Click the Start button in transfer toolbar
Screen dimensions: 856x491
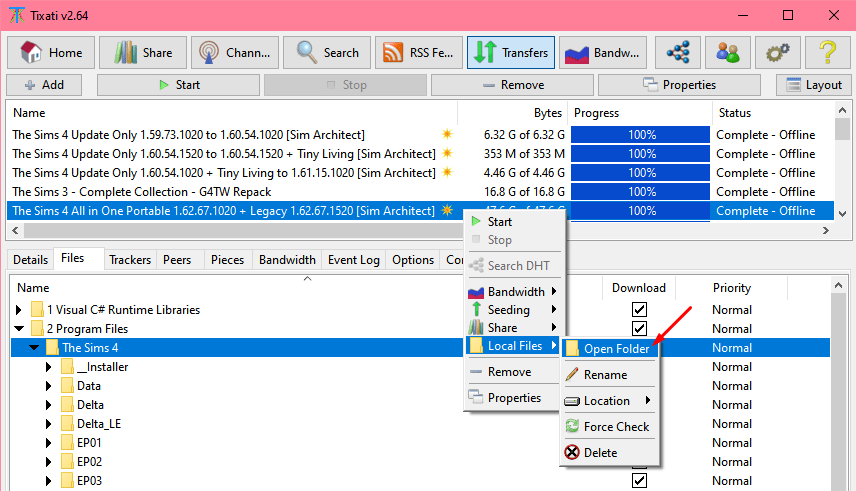click(179, 85)
